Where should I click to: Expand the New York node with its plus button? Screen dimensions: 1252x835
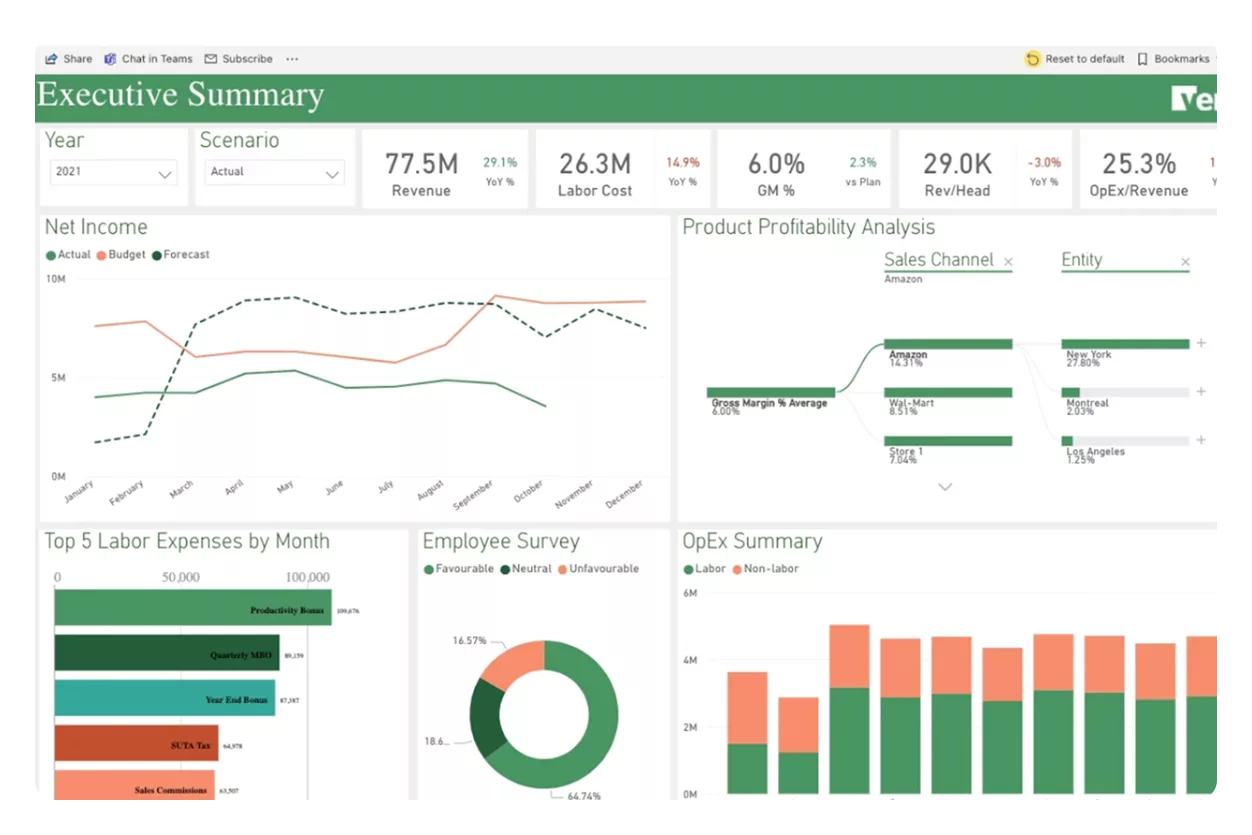click(1199, 342)
